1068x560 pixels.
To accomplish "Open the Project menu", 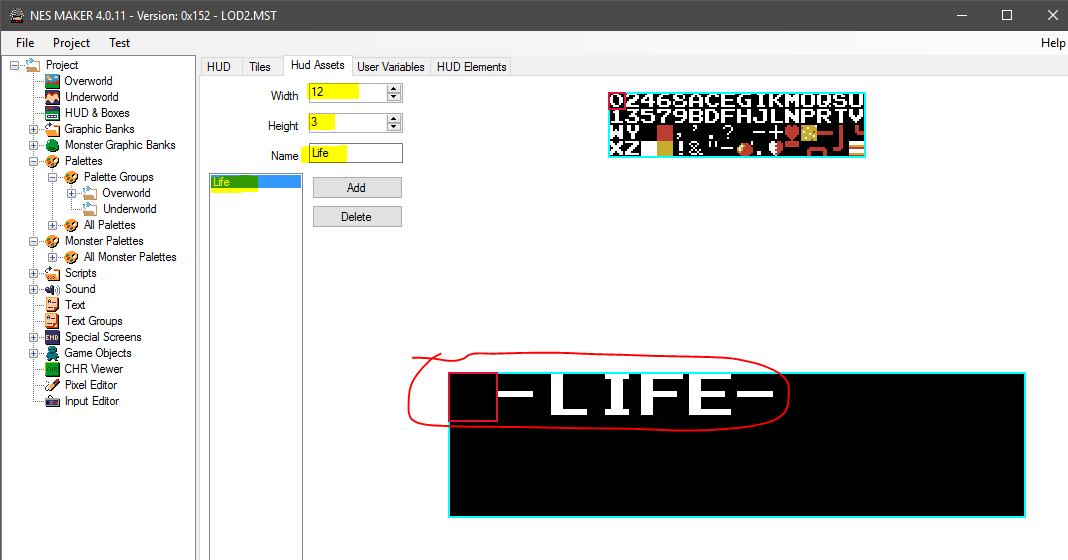I will click(x=72, y=42).
